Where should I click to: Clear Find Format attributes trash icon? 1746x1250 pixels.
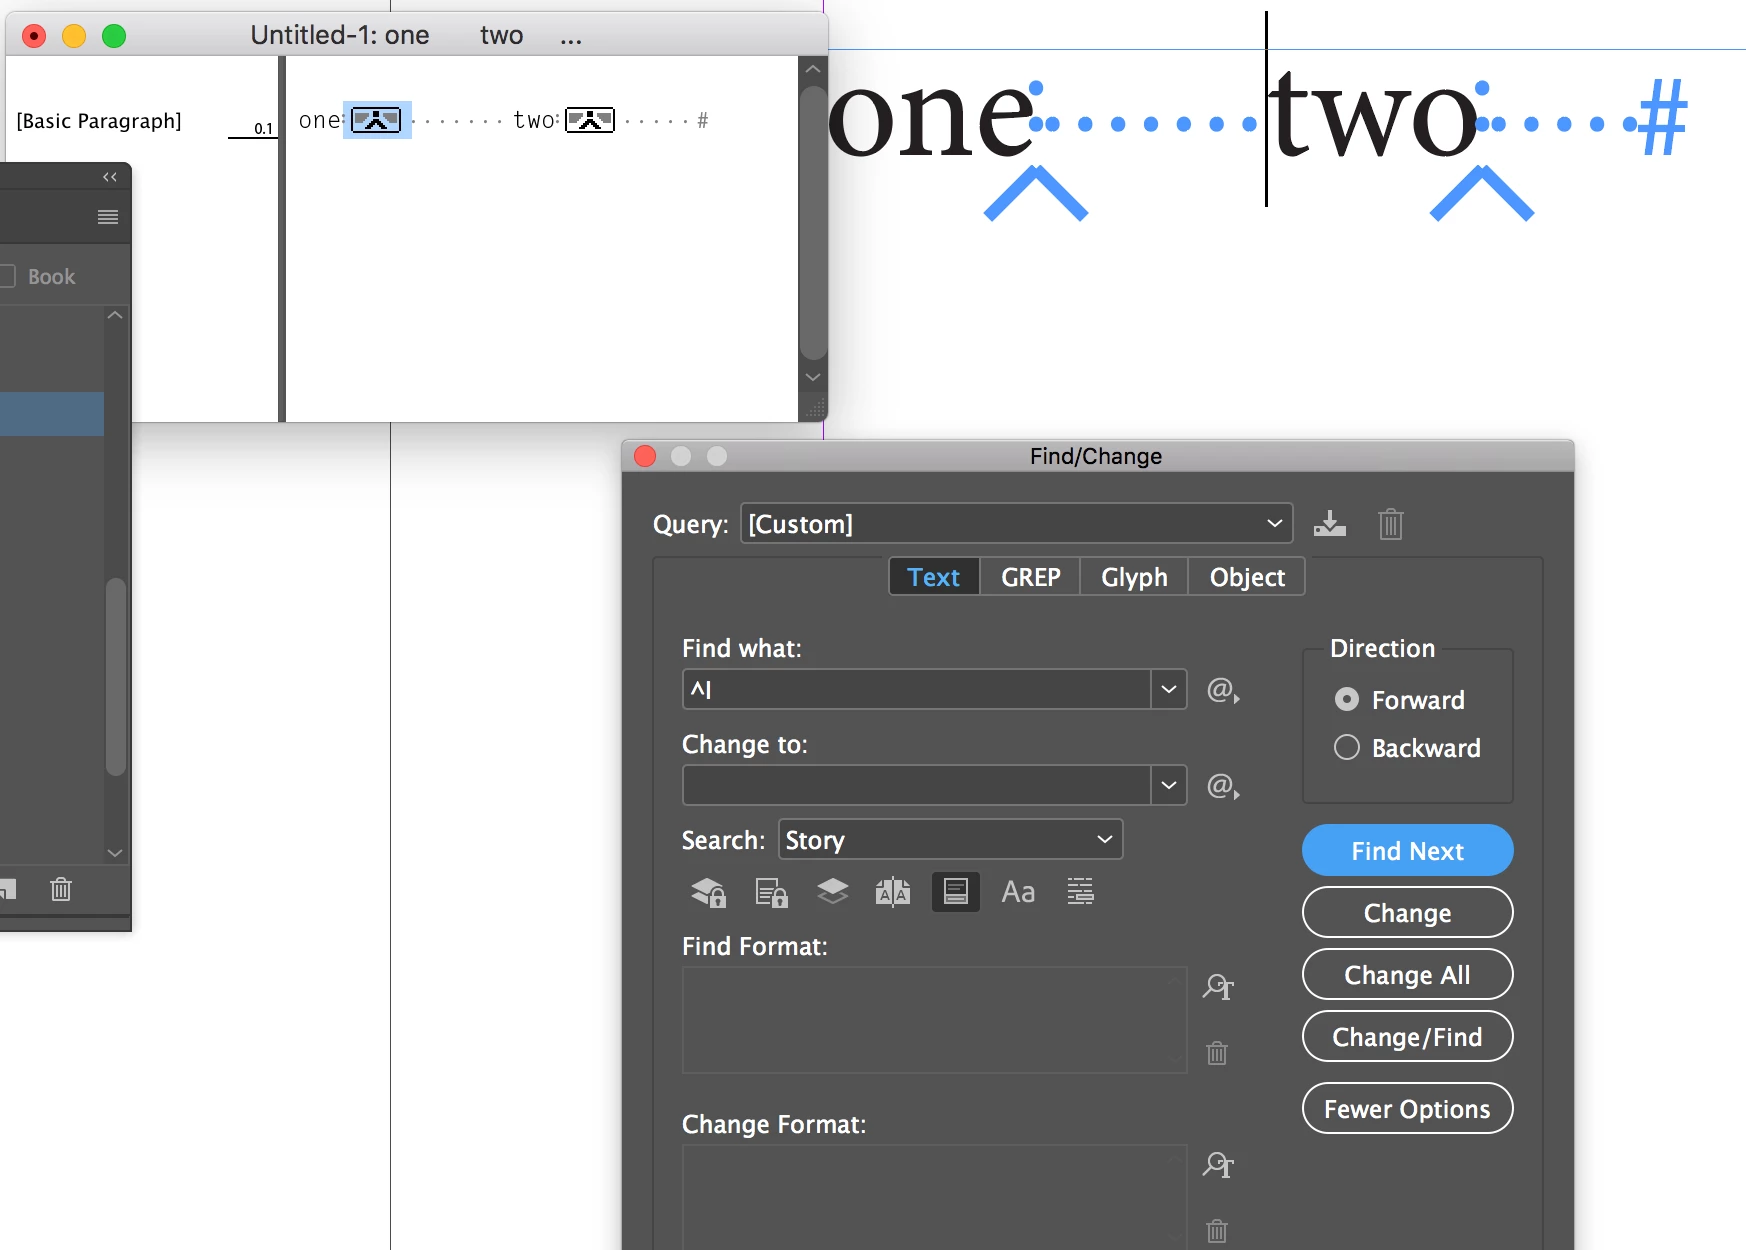(x=1217, y=1052)
